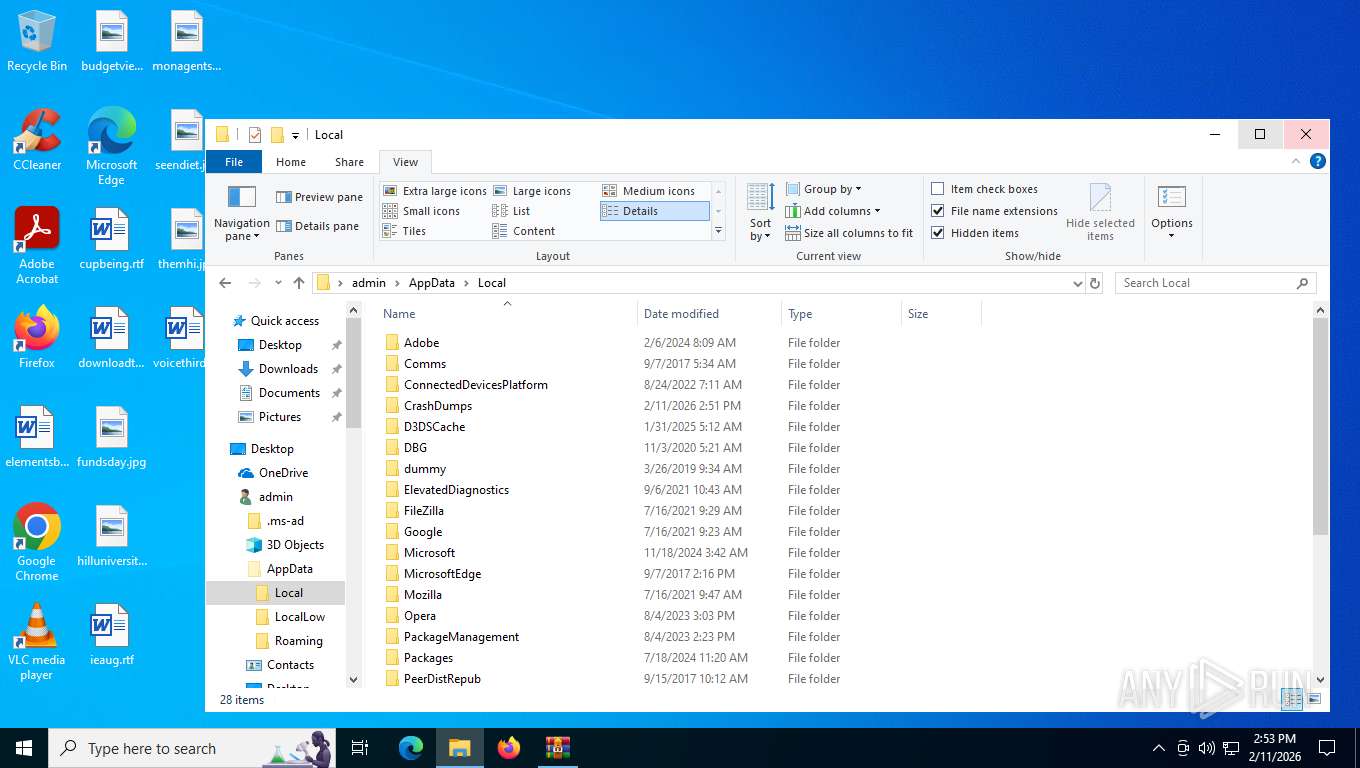This screenshot has width=1360, height=768.
Task: Click the customize Quick Access Toolbar arrow
Action: pyautogui.click(x=295, y=136)
